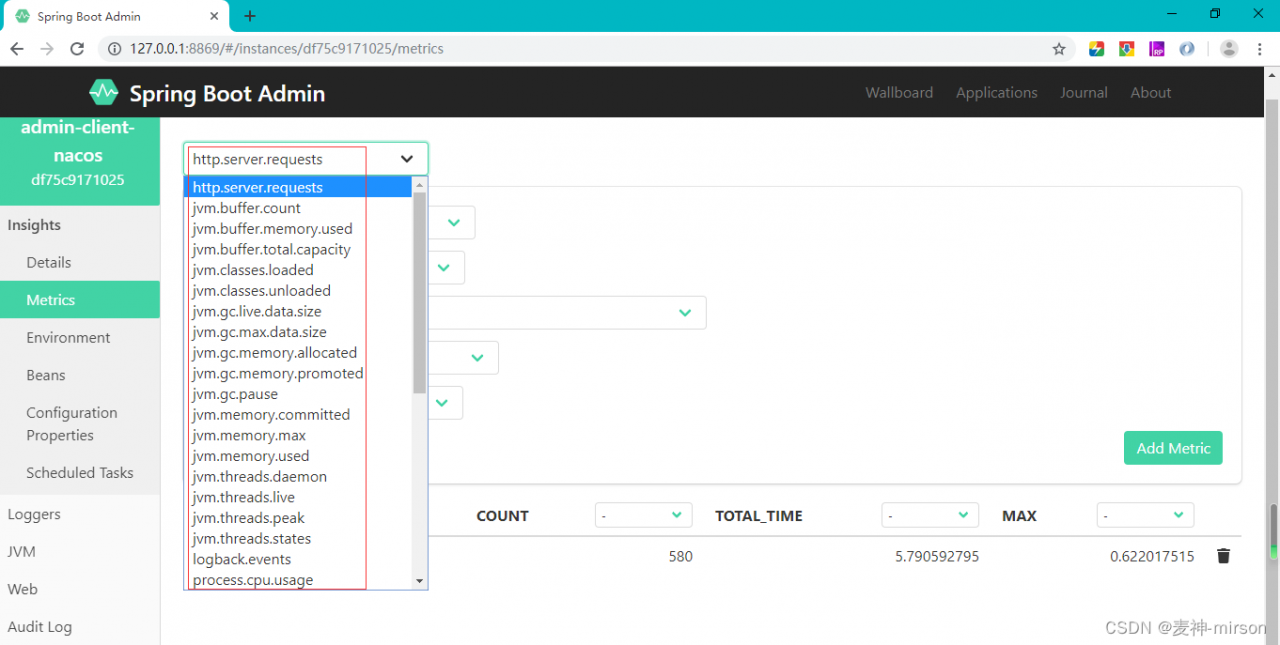Click the purple RP extension icon
1280x645 pixels.
coord(1157,49)
